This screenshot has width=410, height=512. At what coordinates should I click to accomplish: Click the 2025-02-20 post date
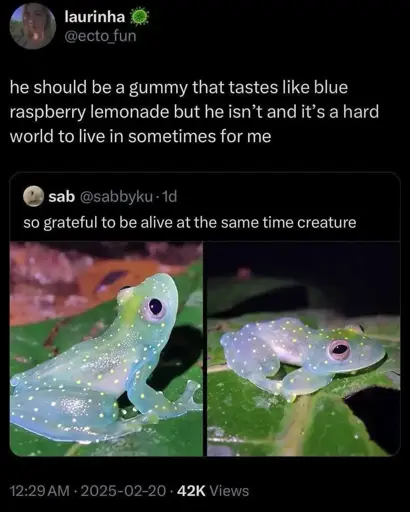pos(123,491)
